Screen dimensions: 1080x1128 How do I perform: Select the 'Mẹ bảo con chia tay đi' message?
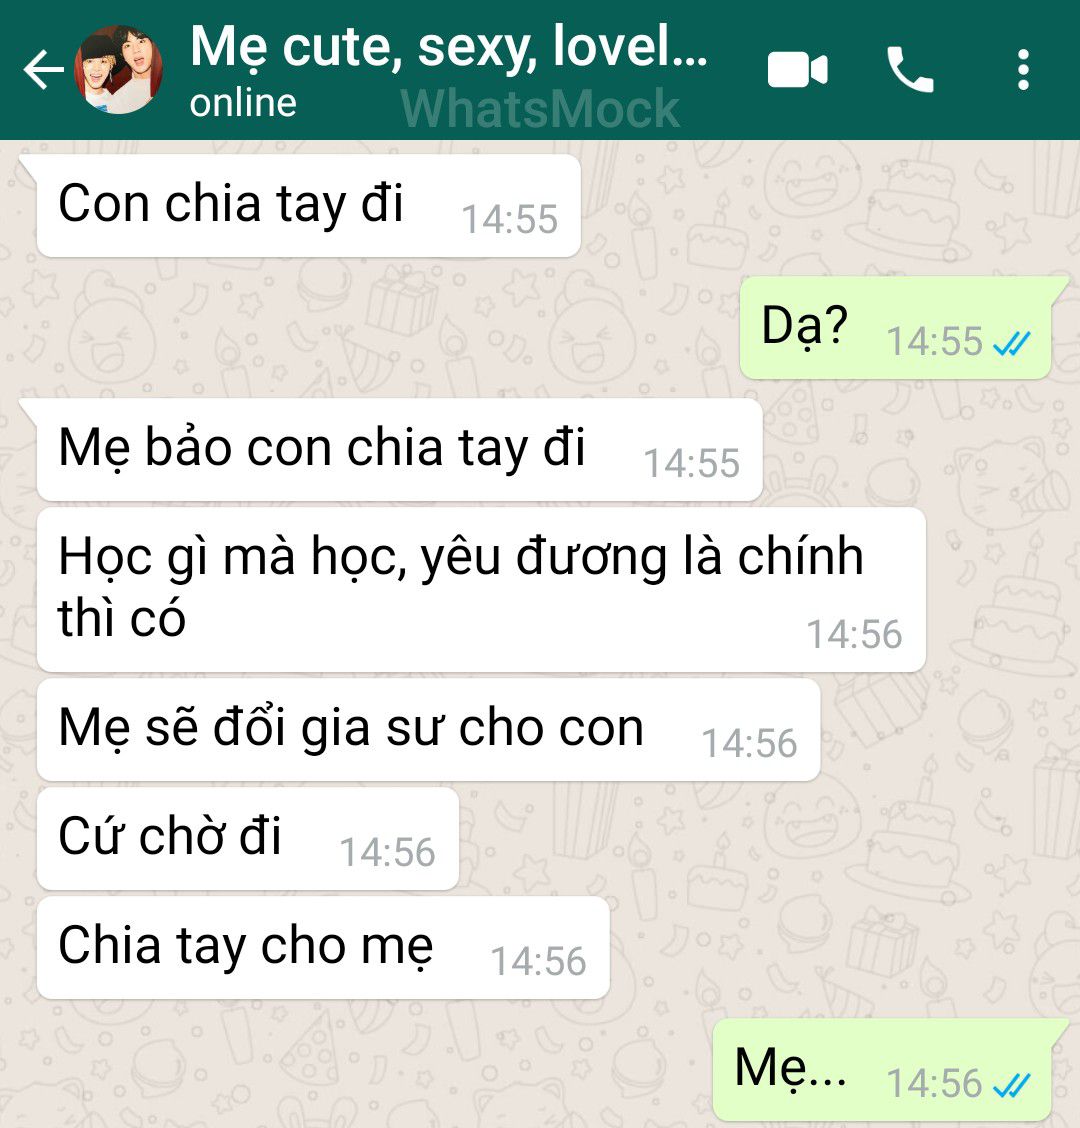(x=399, y=450)
